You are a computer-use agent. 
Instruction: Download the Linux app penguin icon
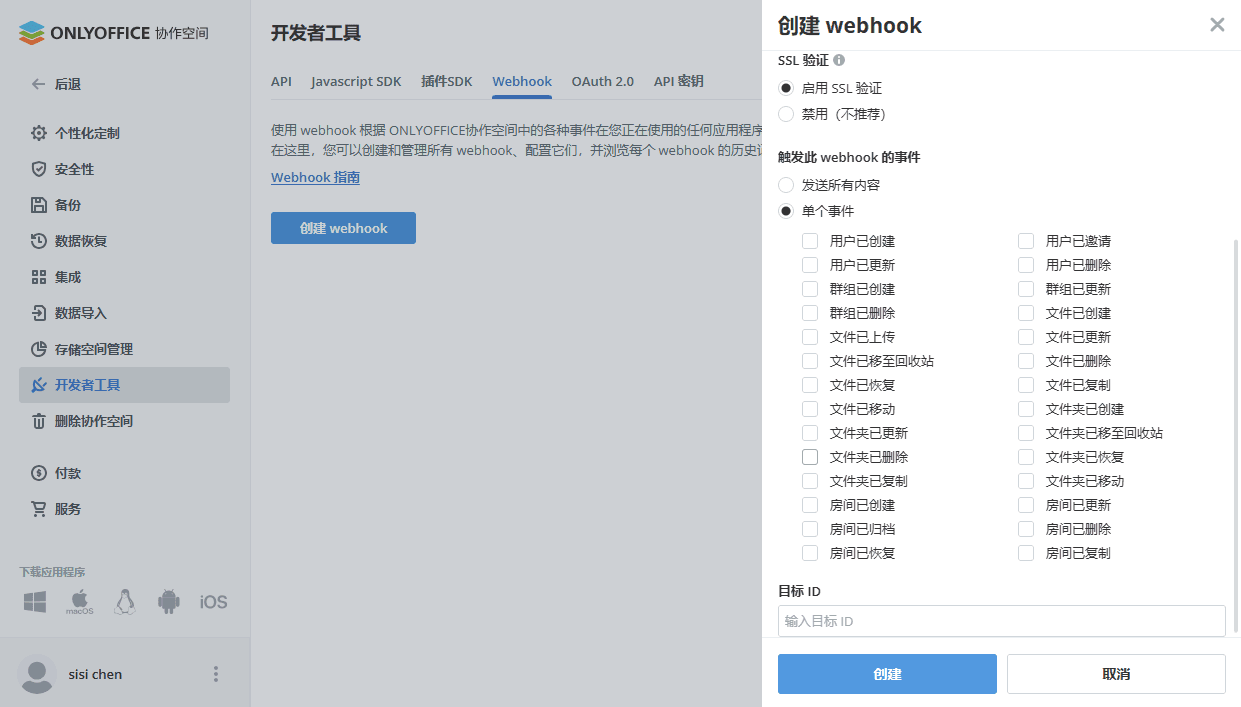pyautogui.click(x=124, y=602)
